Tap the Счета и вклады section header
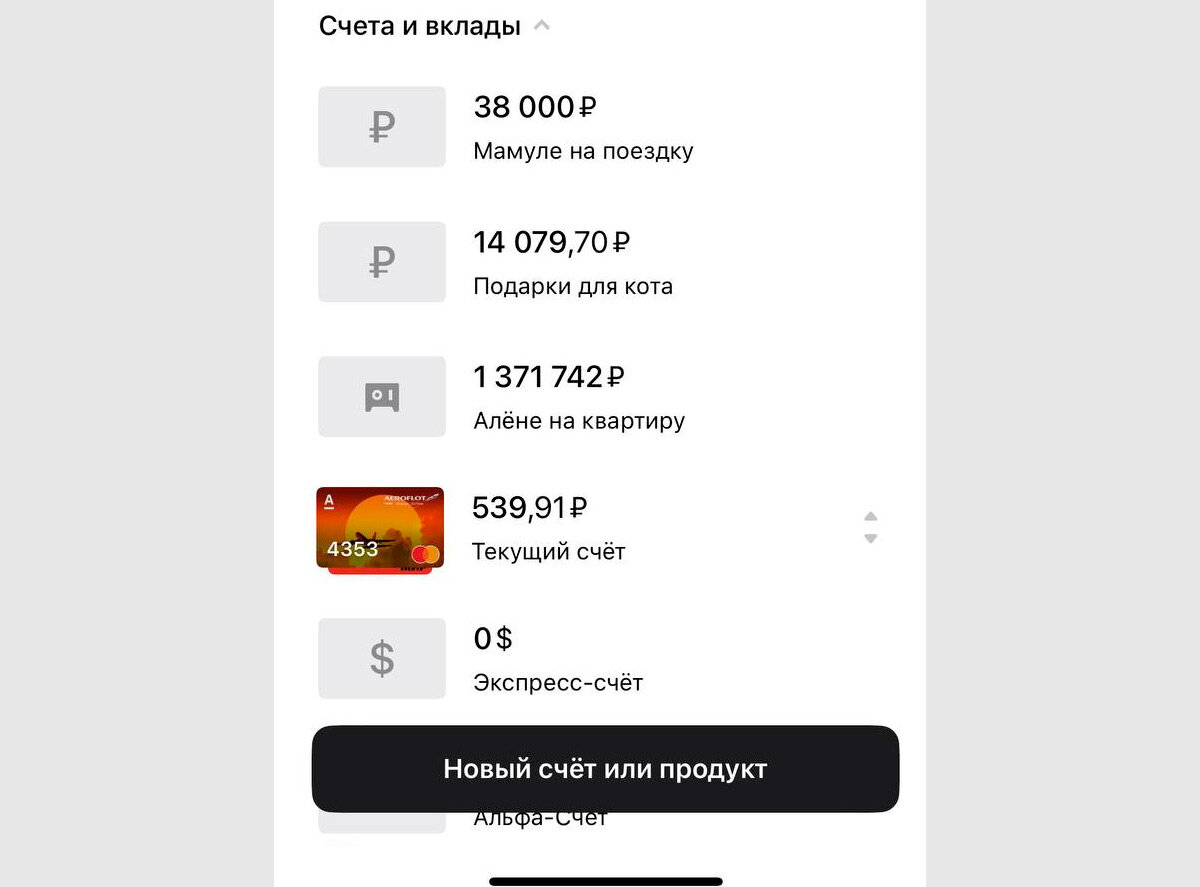The height and width of the screenshot is (887, 1200). (420, 27)
